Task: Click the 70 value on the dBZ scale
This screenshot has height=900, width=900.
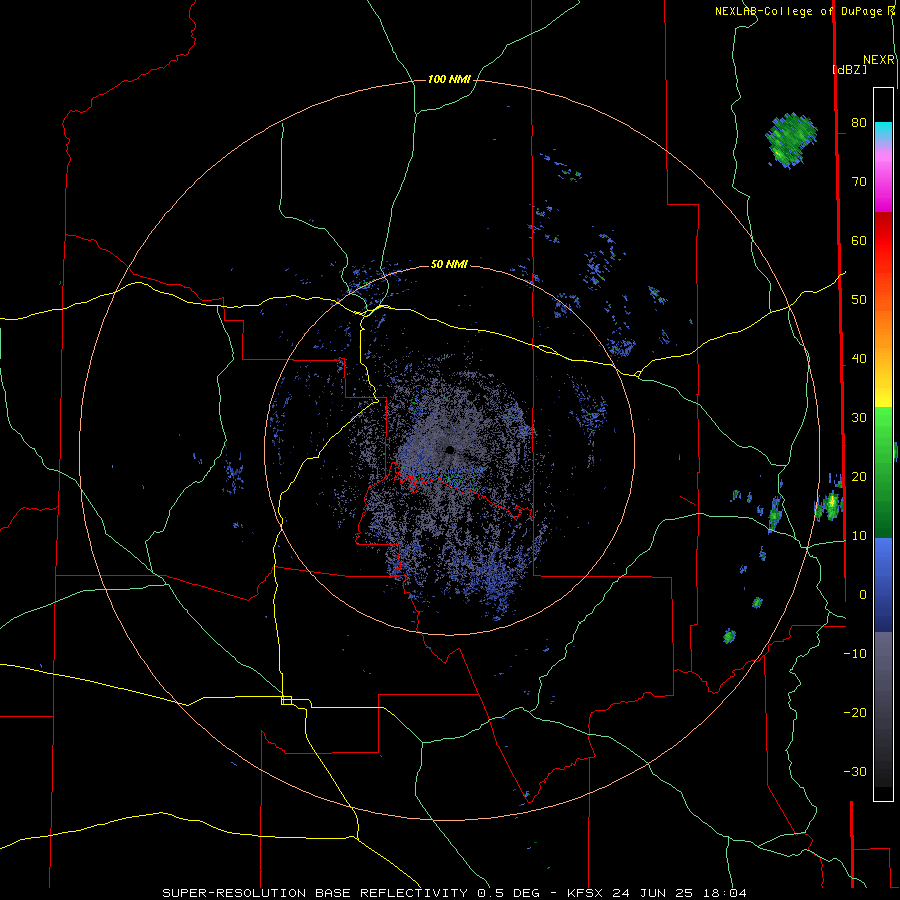Action: point(859,181)
